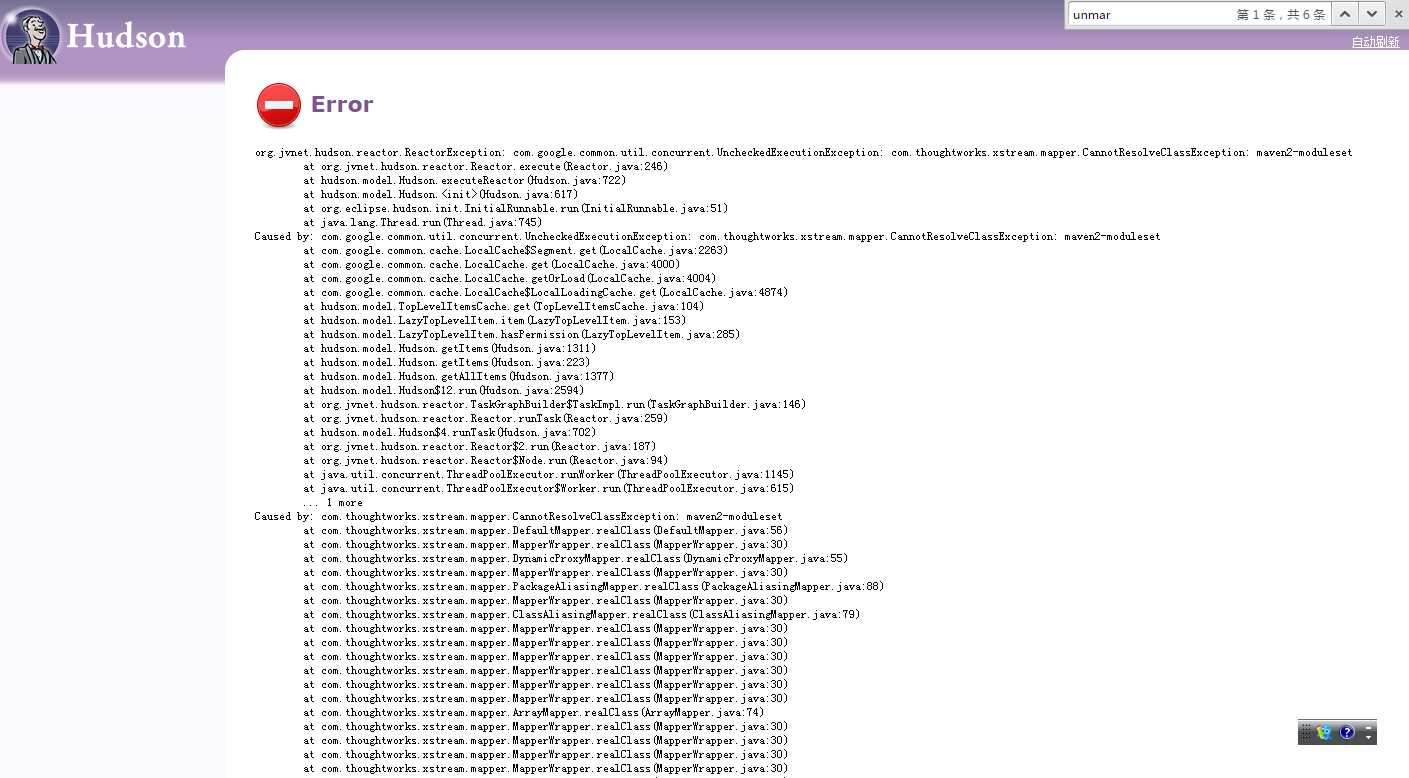Click the 自动刷新 auto refresh link

click(1375, 42)
